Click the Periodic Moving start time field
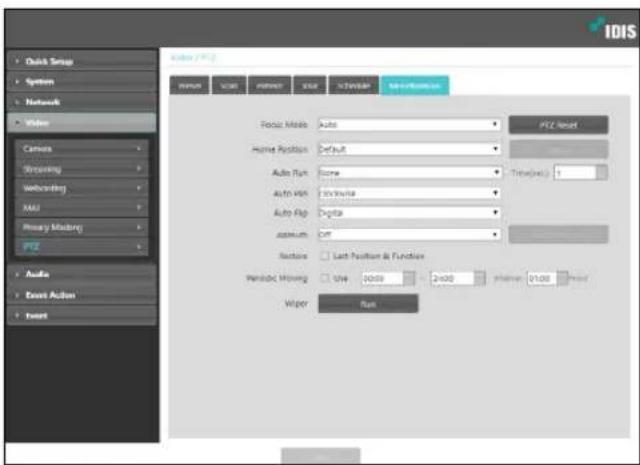640x465 pixels. tap(382, 278)
